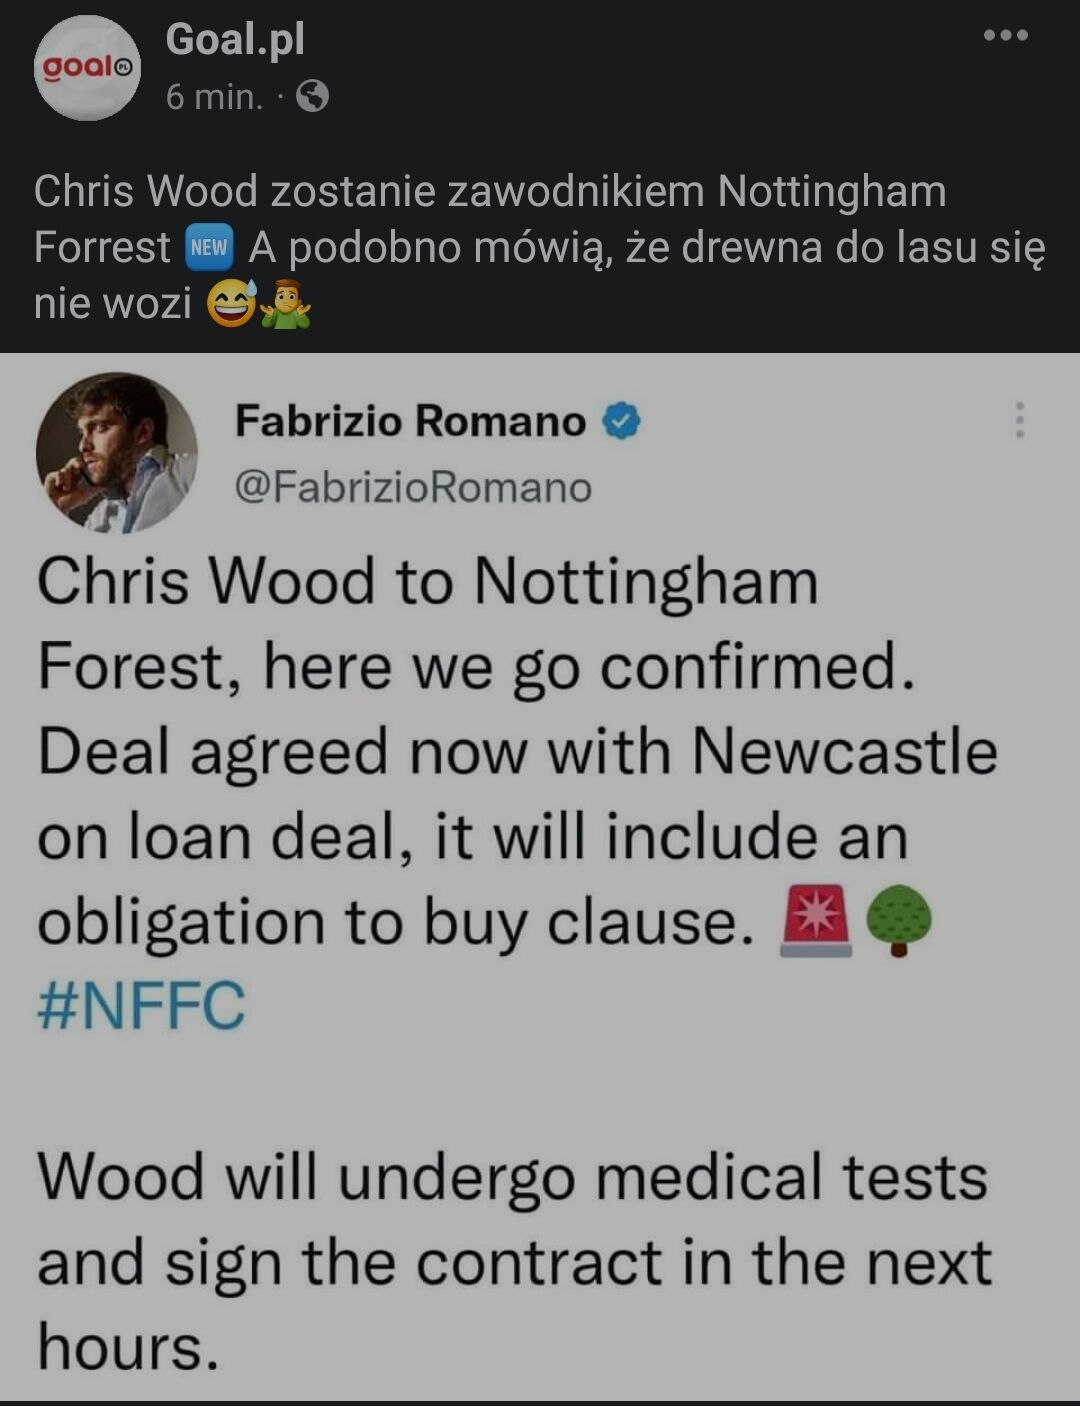This screenshot has width=1080, height=1406.
Task: Click the blue verified checkmark badge
Action: (620, 421)
